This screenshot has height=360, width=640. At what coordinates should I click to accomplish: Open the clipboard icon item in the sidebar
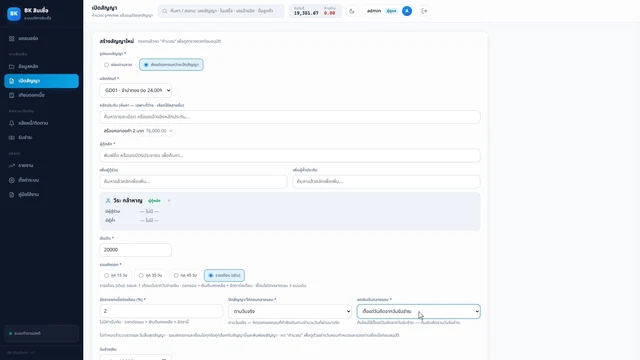[x=11, y=95]
